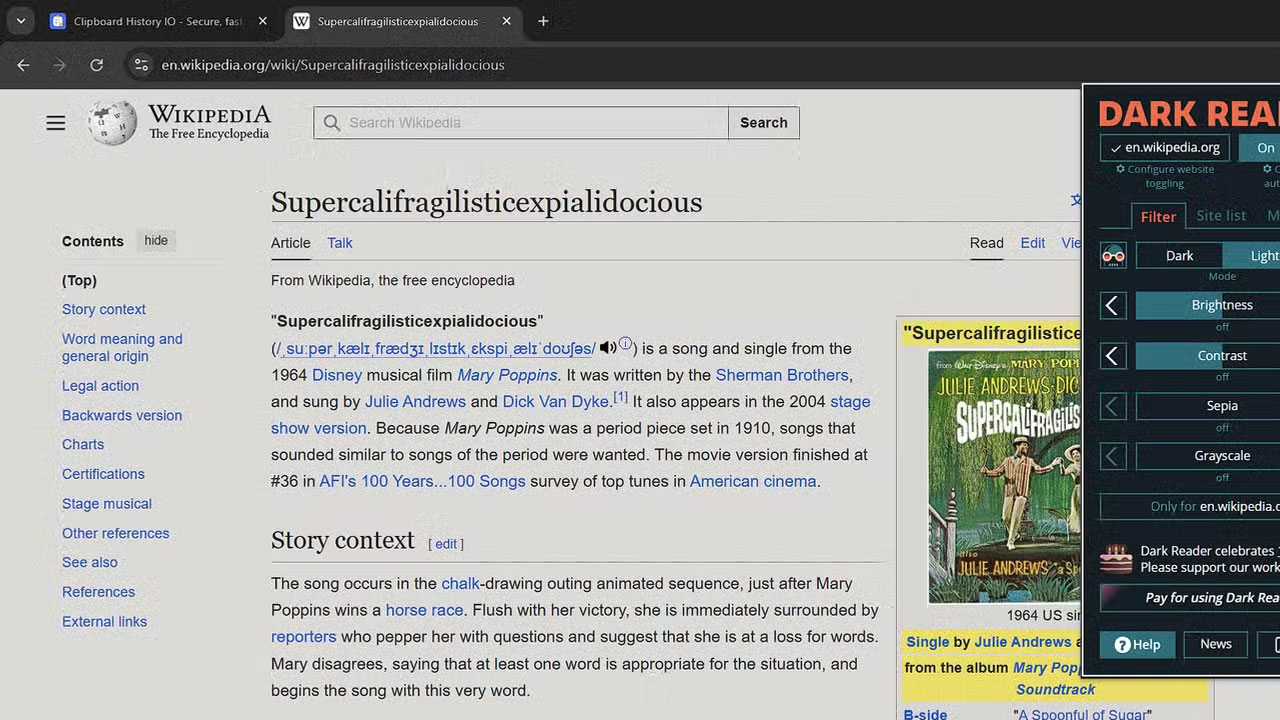The height and width of the screenshot is (720, 1280).
Task: Open the Talk tab of the article
Action: (x=339, y=243)
